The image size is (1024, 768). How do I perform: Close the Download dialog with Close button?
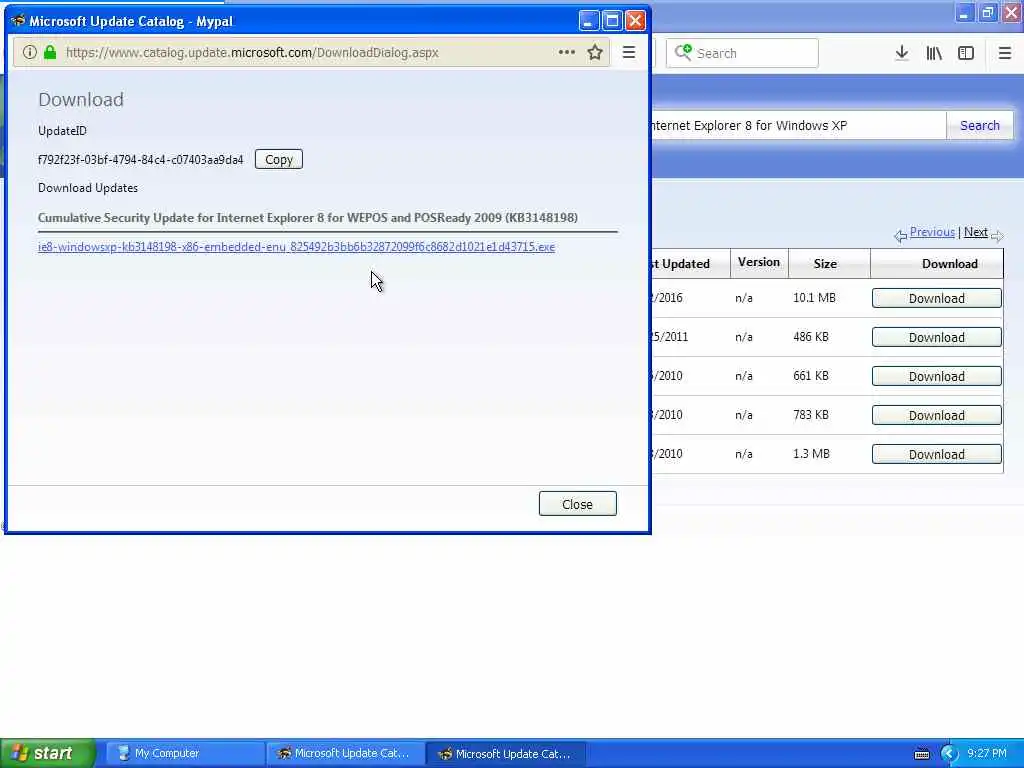point(577,504)
